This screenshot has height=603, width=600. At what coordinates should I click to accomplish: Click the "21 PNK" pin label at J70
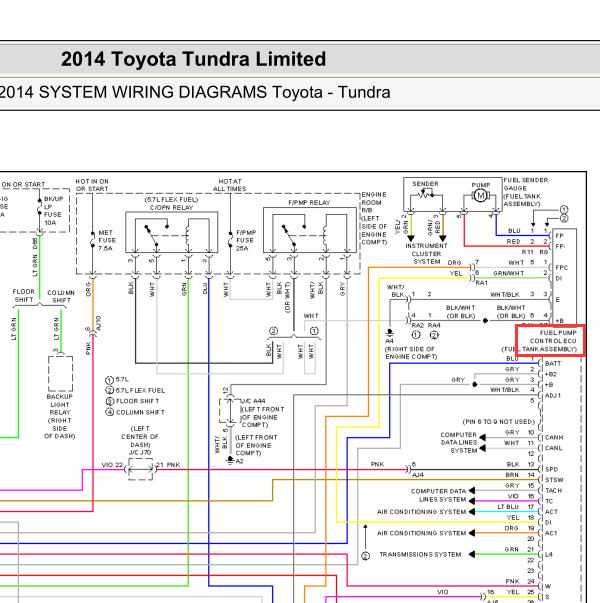coord(168,465)
